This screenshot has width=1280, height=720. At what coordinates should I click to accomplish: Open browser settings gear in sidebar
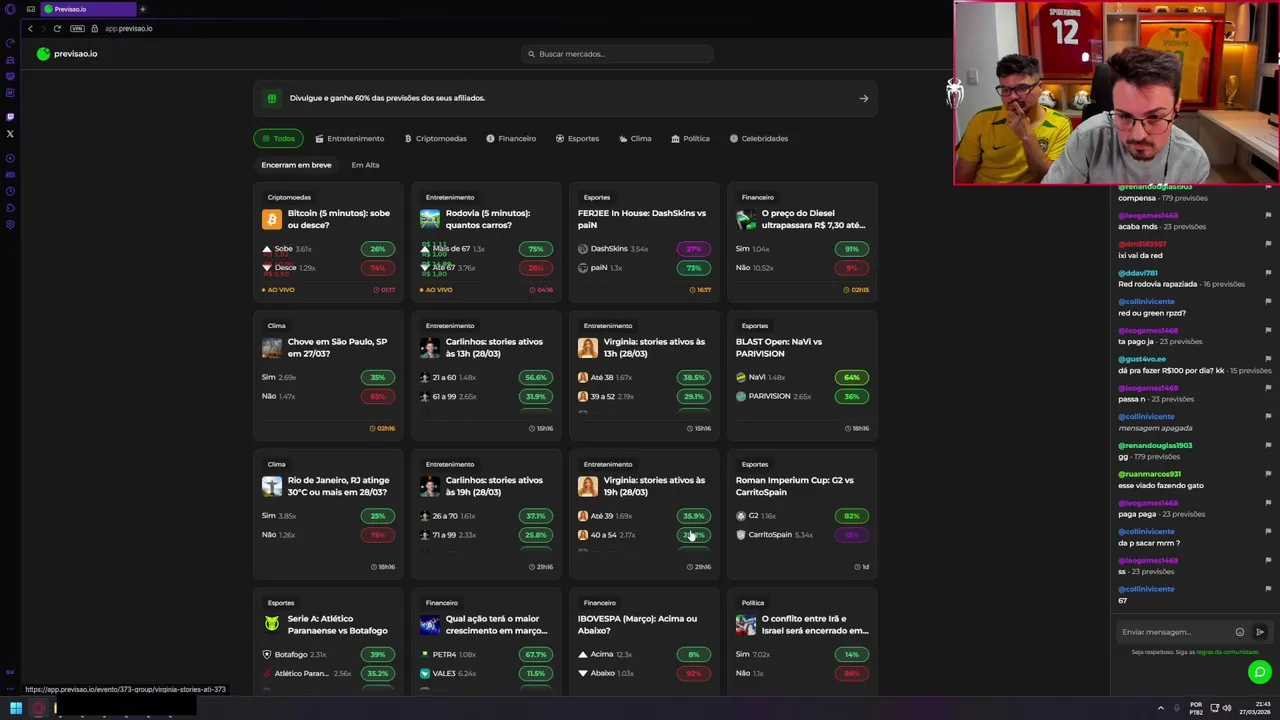tap(10, 224)
